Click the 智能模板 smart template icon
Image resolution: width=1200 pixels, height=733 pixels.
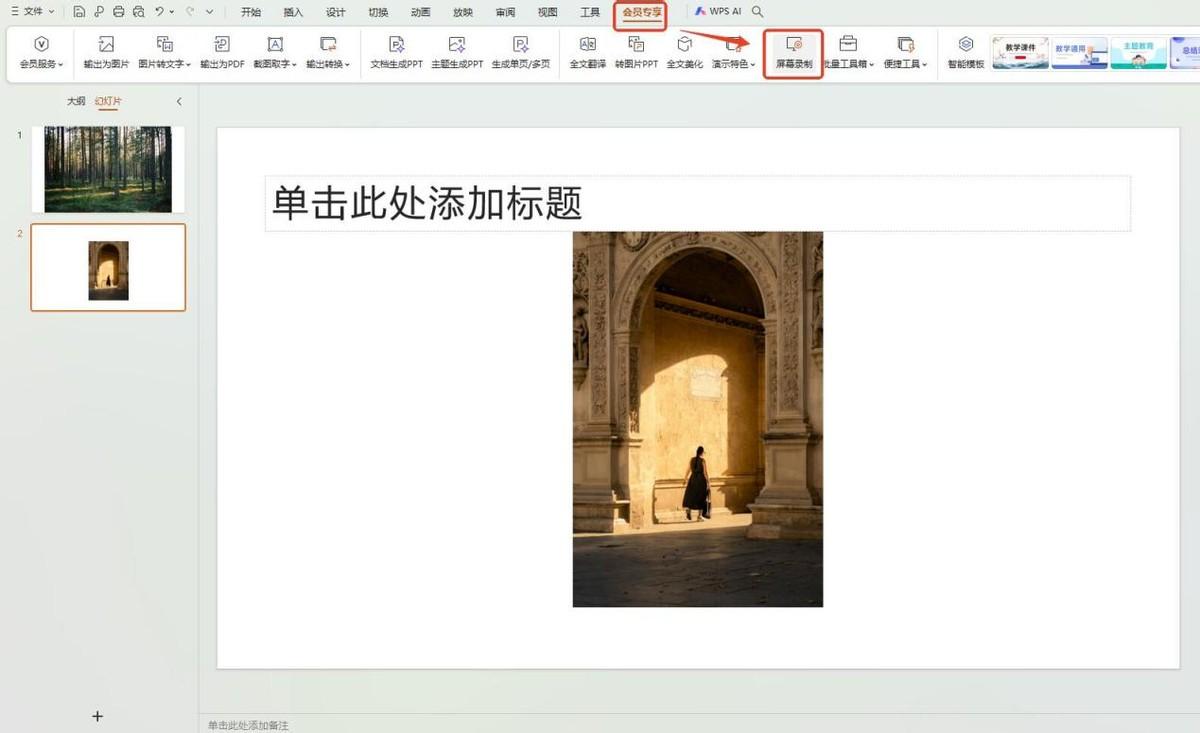[966, 45]
